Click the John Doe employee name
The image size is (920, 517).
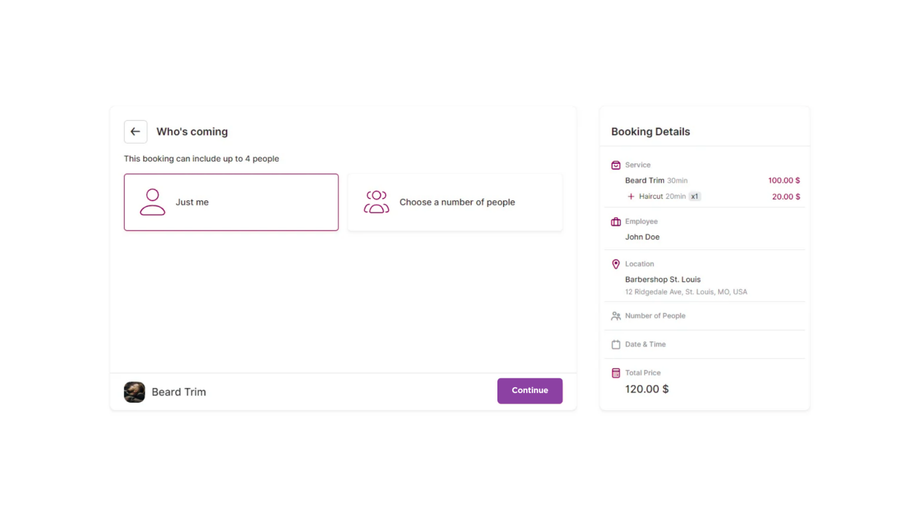642,237
